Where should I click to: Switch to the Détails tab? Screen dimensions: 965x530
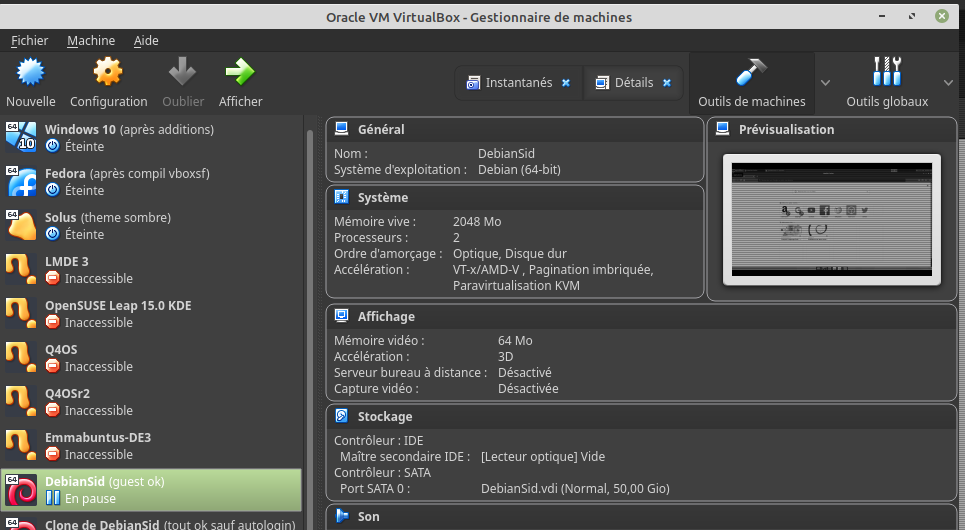point(633,82)
